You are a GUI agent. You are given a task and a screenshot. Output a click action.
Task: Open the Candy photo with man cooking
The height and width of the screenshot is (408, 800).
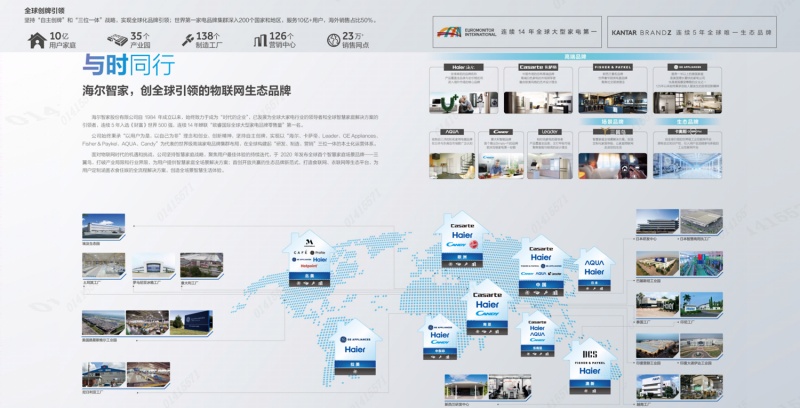coord(501,166)
